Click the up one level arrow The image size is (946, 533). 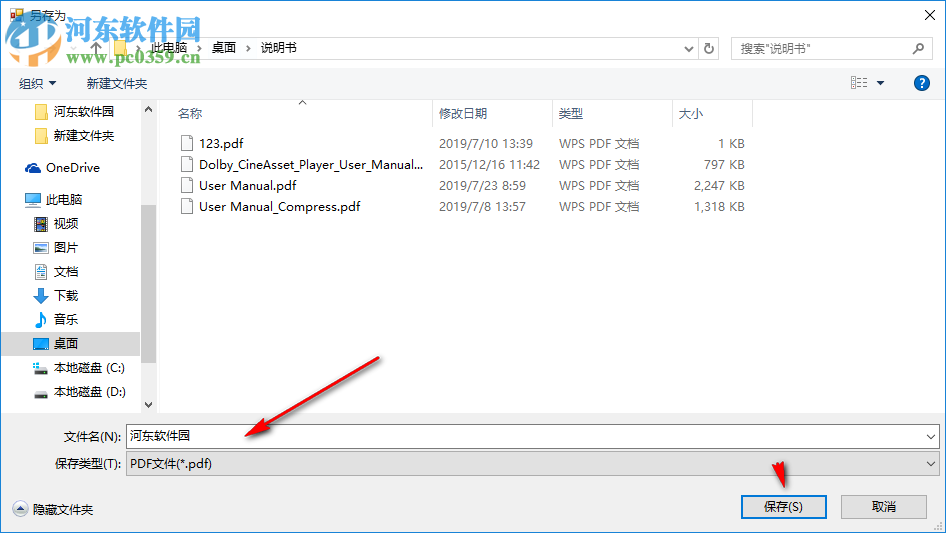[95, 48]
